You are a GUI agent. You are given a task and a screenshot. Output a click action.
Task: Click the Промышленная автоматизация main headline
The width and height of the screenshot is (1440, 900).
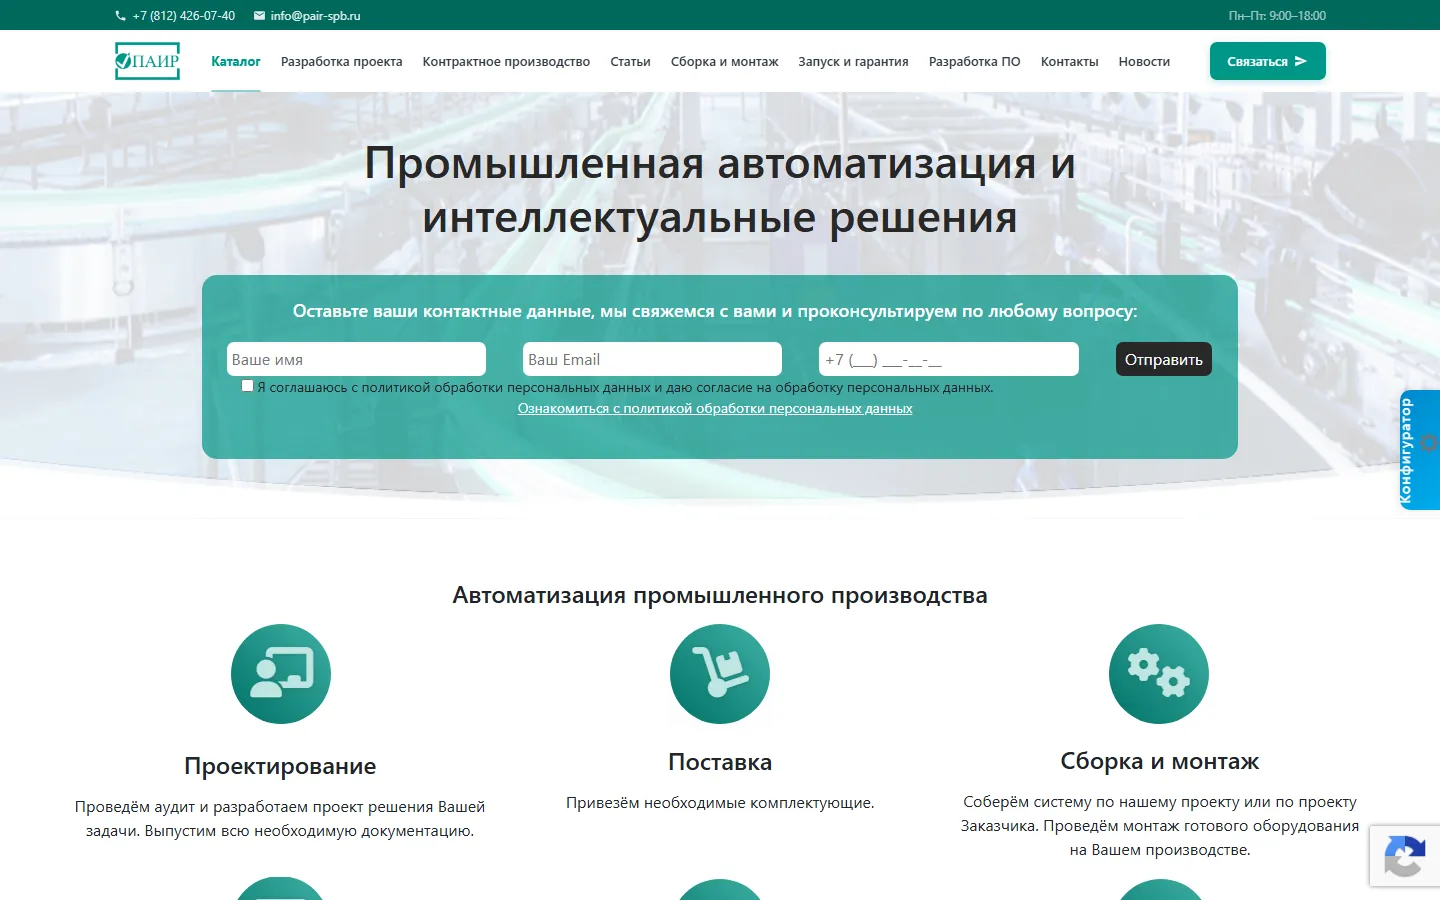point(720,190)
